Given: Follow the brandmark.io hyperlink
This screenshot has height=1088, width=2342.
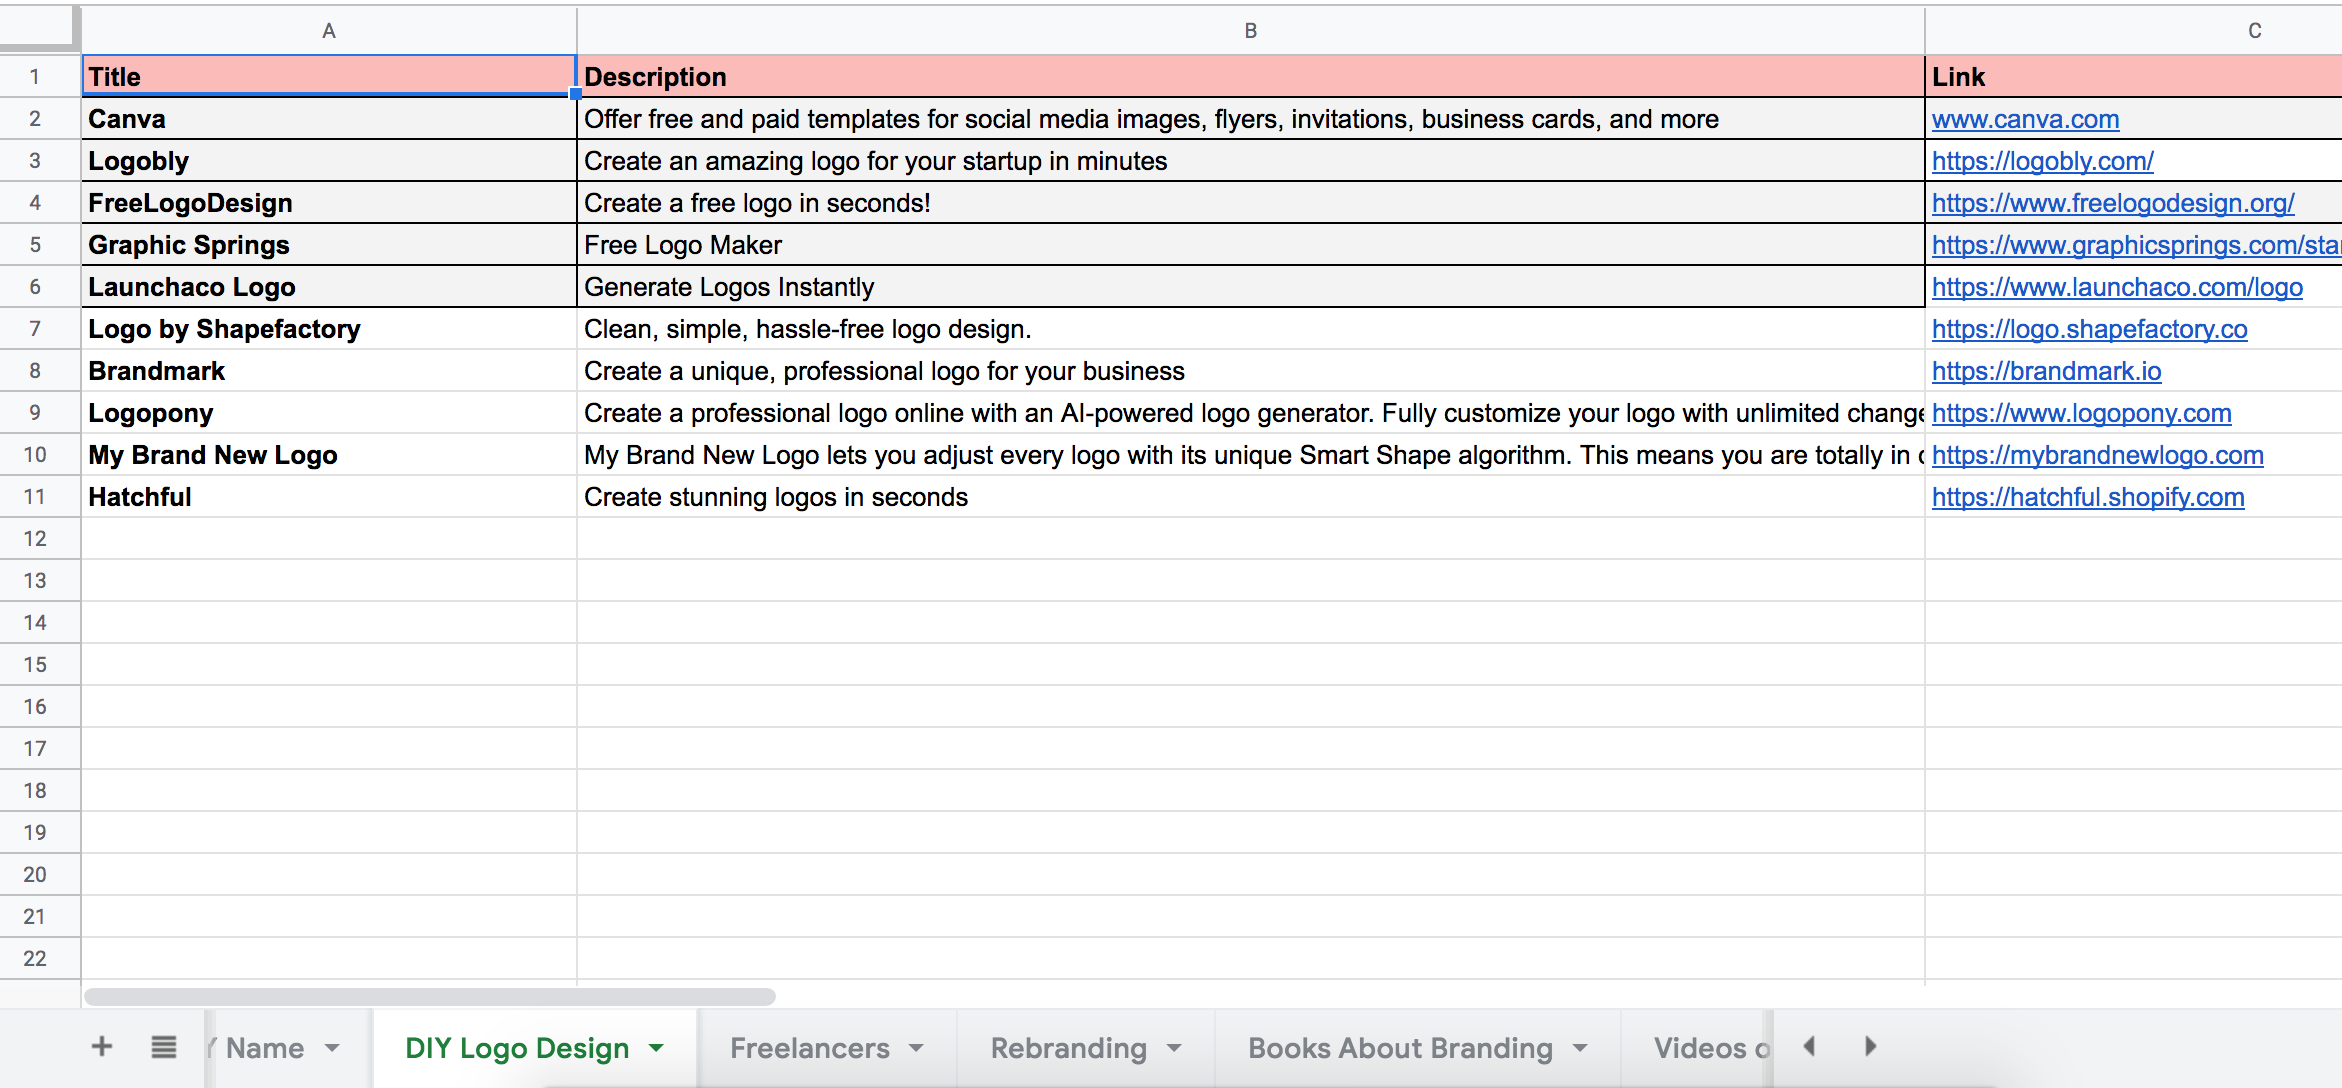Looking at the screenshot, I should pyautogui.click(x=2046, y=372).
